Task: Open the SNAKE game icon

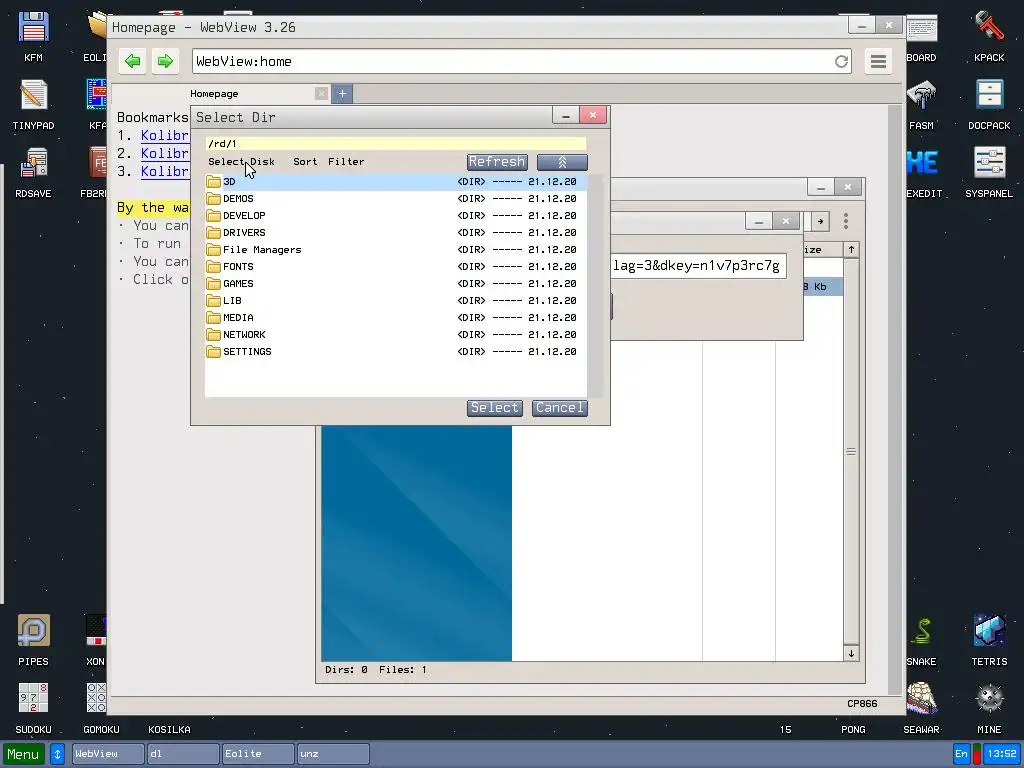Action: [x=921, y=640]
